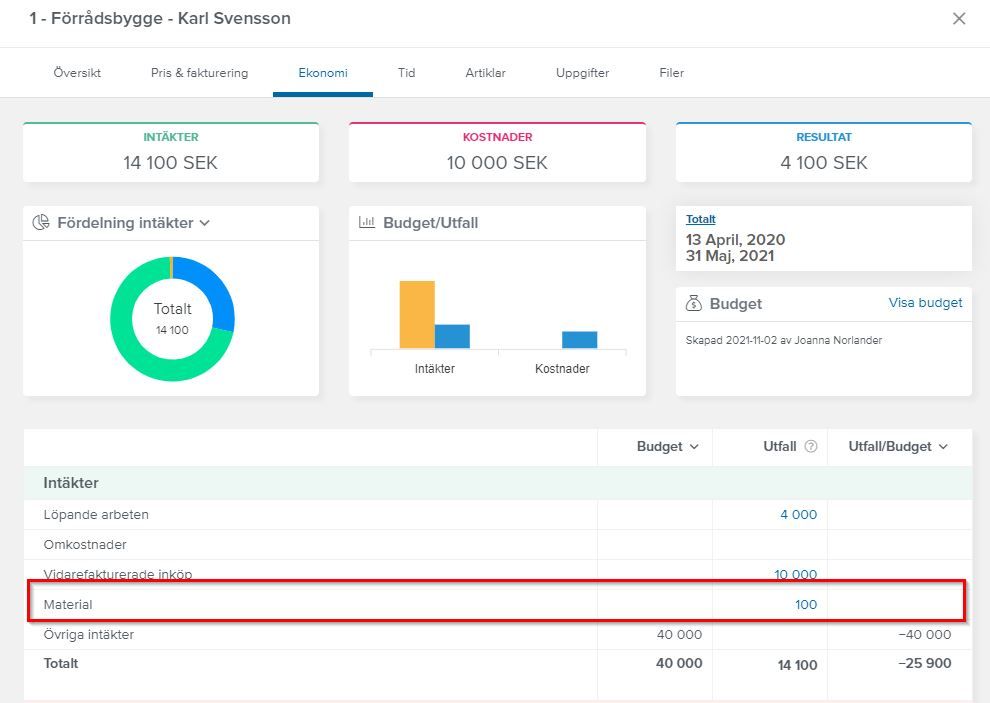Click the money bag Budget icon

[x=693, y=303]
